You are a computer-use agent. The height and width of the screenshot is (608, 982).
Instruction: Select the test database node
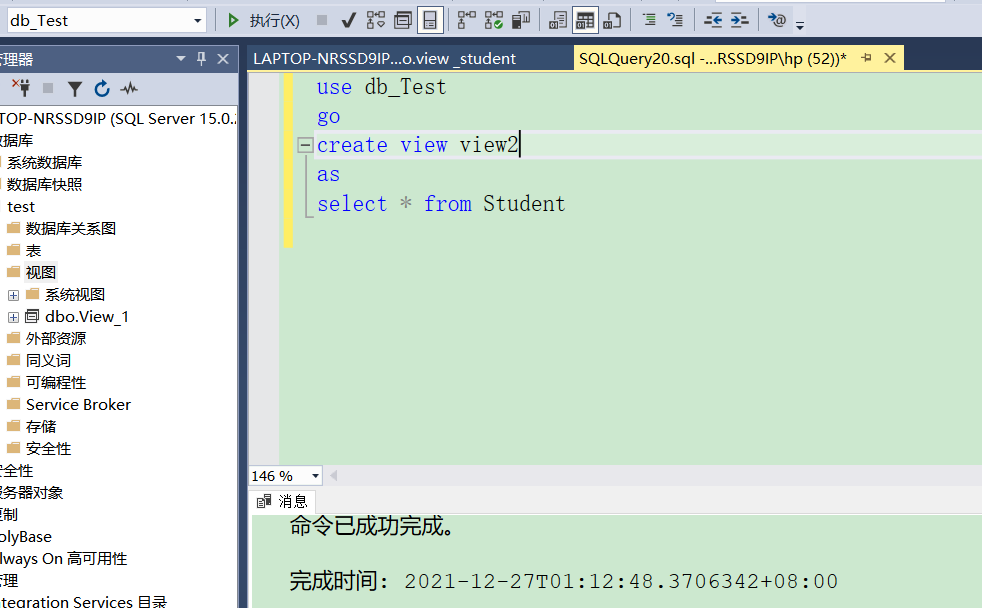tap(21, 207)
